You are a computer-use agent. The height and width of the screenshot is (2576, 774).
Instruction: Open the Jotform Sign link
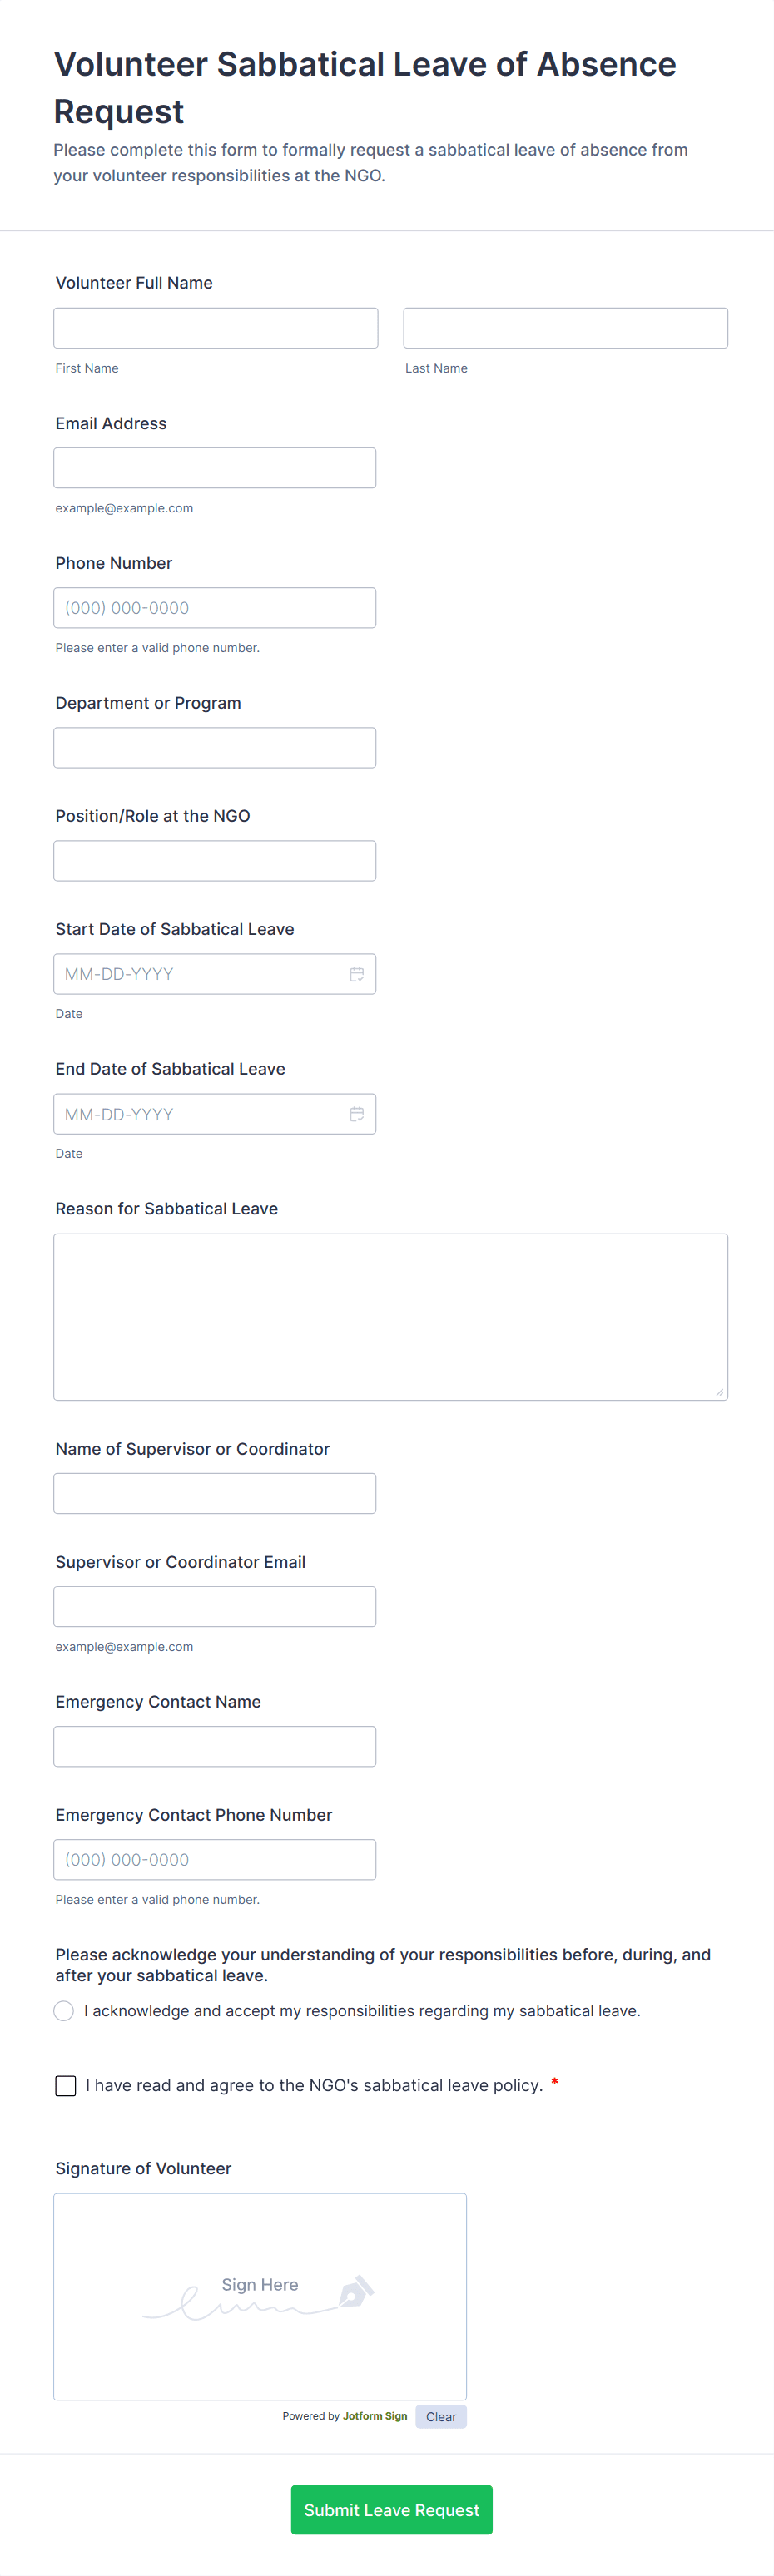[x=374, y=2416]
